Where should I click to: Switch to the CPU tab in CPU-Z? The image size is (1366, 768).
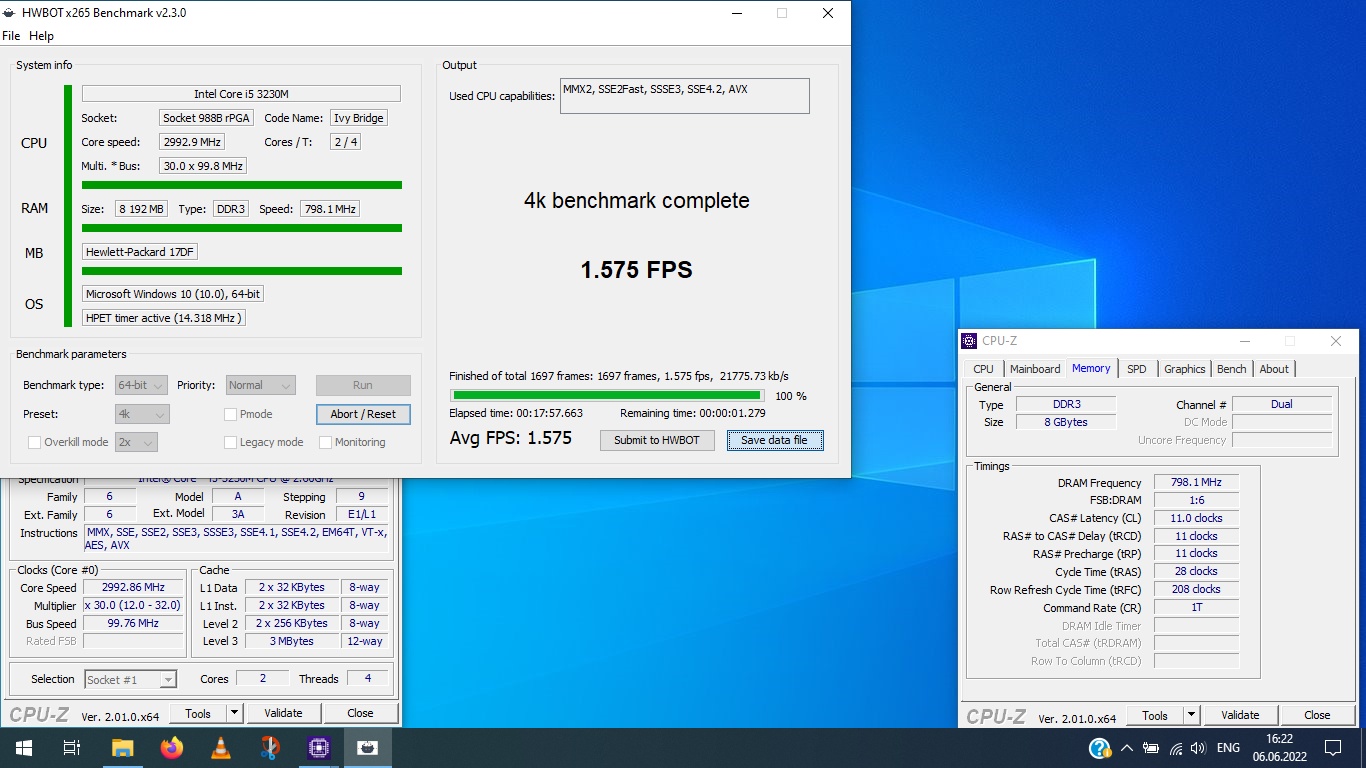(984, 369)
